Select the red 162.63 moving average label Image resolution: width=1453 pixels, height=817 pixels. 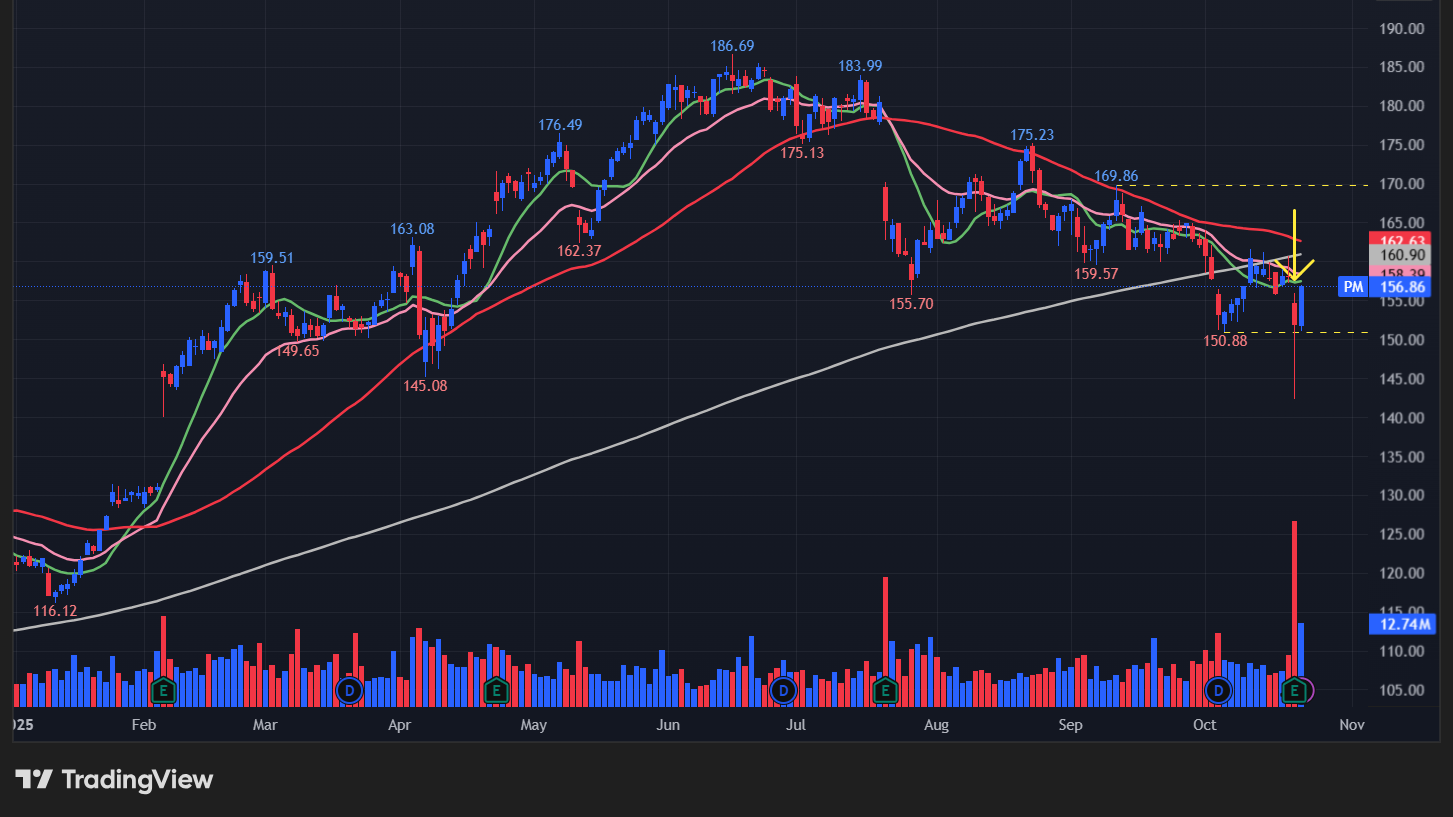pos(1402,240)
